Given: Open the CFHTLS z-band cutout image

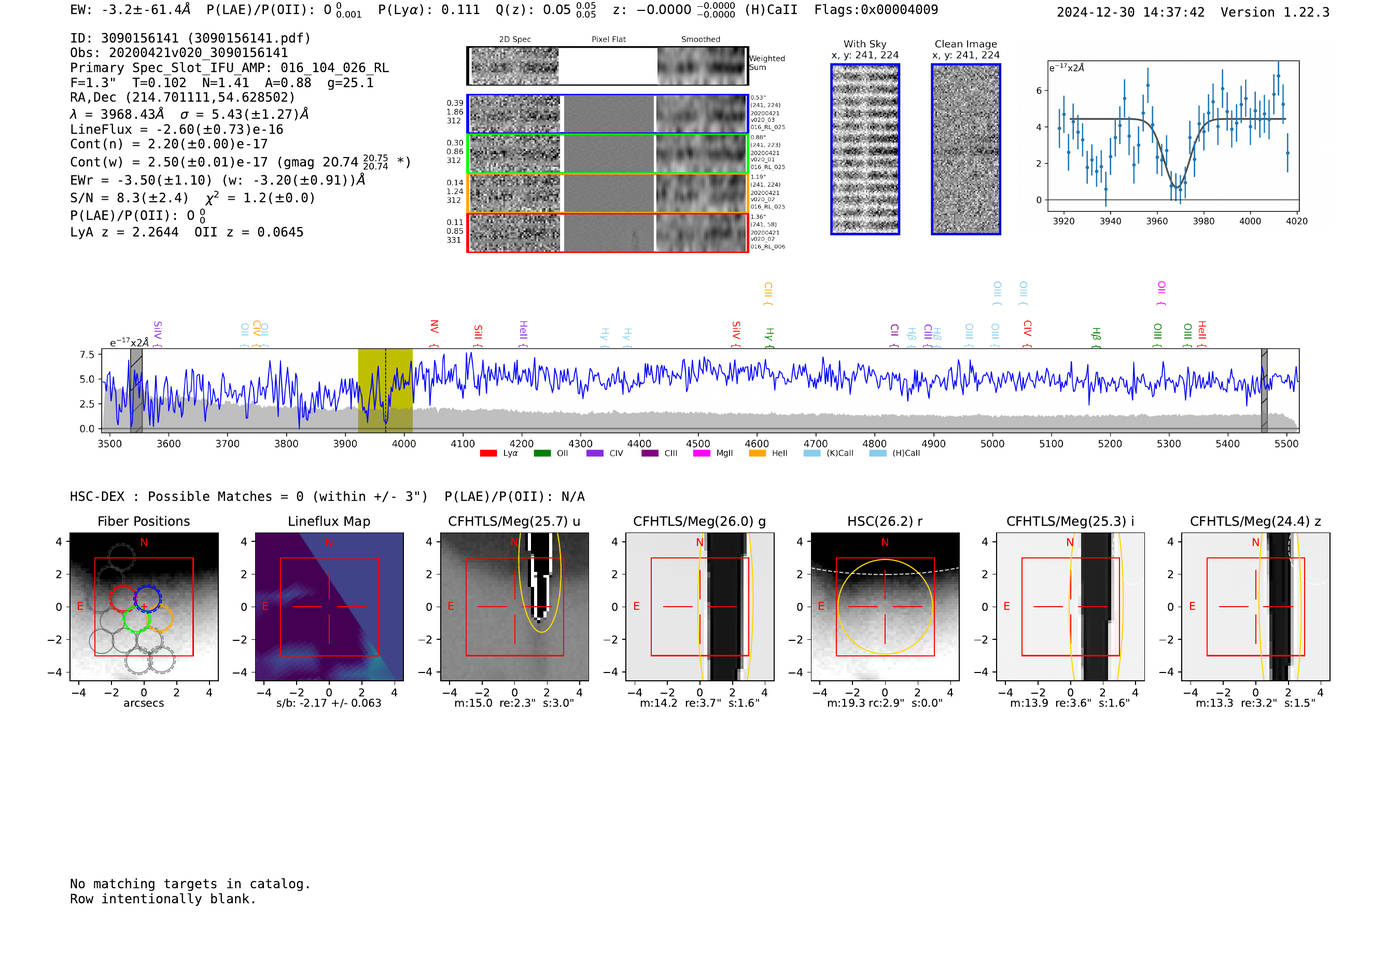Looking at the screenshot, I should [1255, 607].
